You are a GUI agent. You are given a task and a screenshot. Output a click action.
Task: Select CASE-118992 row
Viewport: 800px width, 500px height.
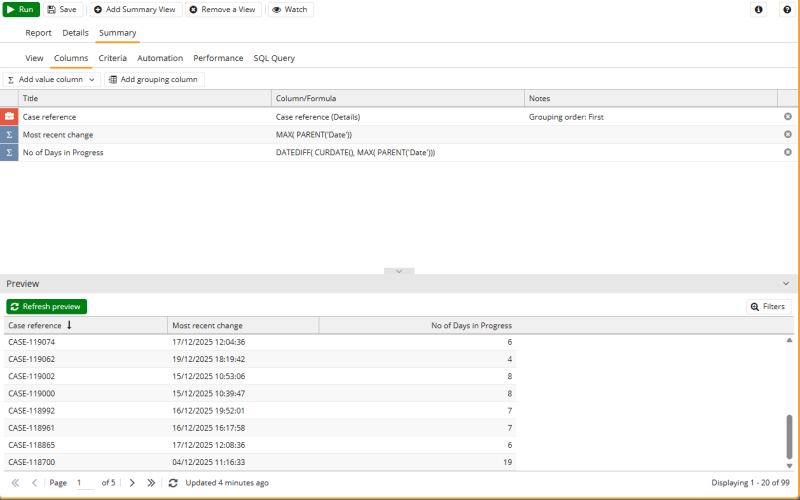tap(260, 411)
